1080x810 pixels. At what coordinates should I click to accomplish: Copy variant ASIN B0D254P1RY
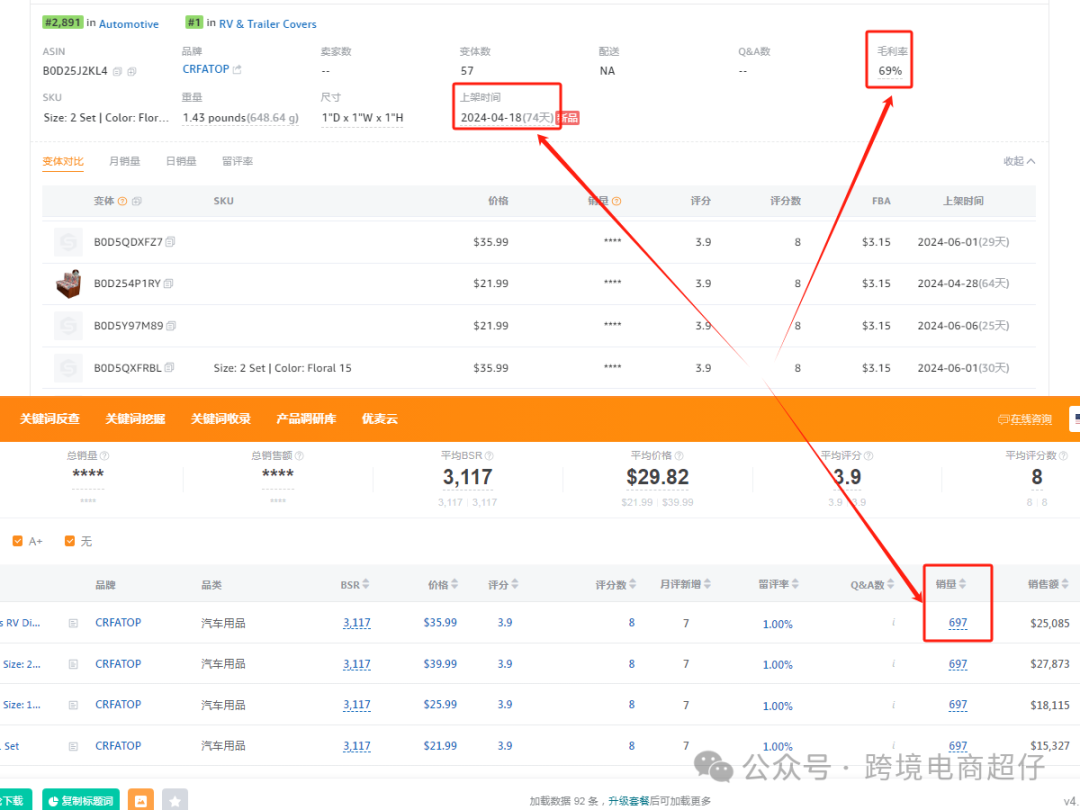click(x=168, y=283)
